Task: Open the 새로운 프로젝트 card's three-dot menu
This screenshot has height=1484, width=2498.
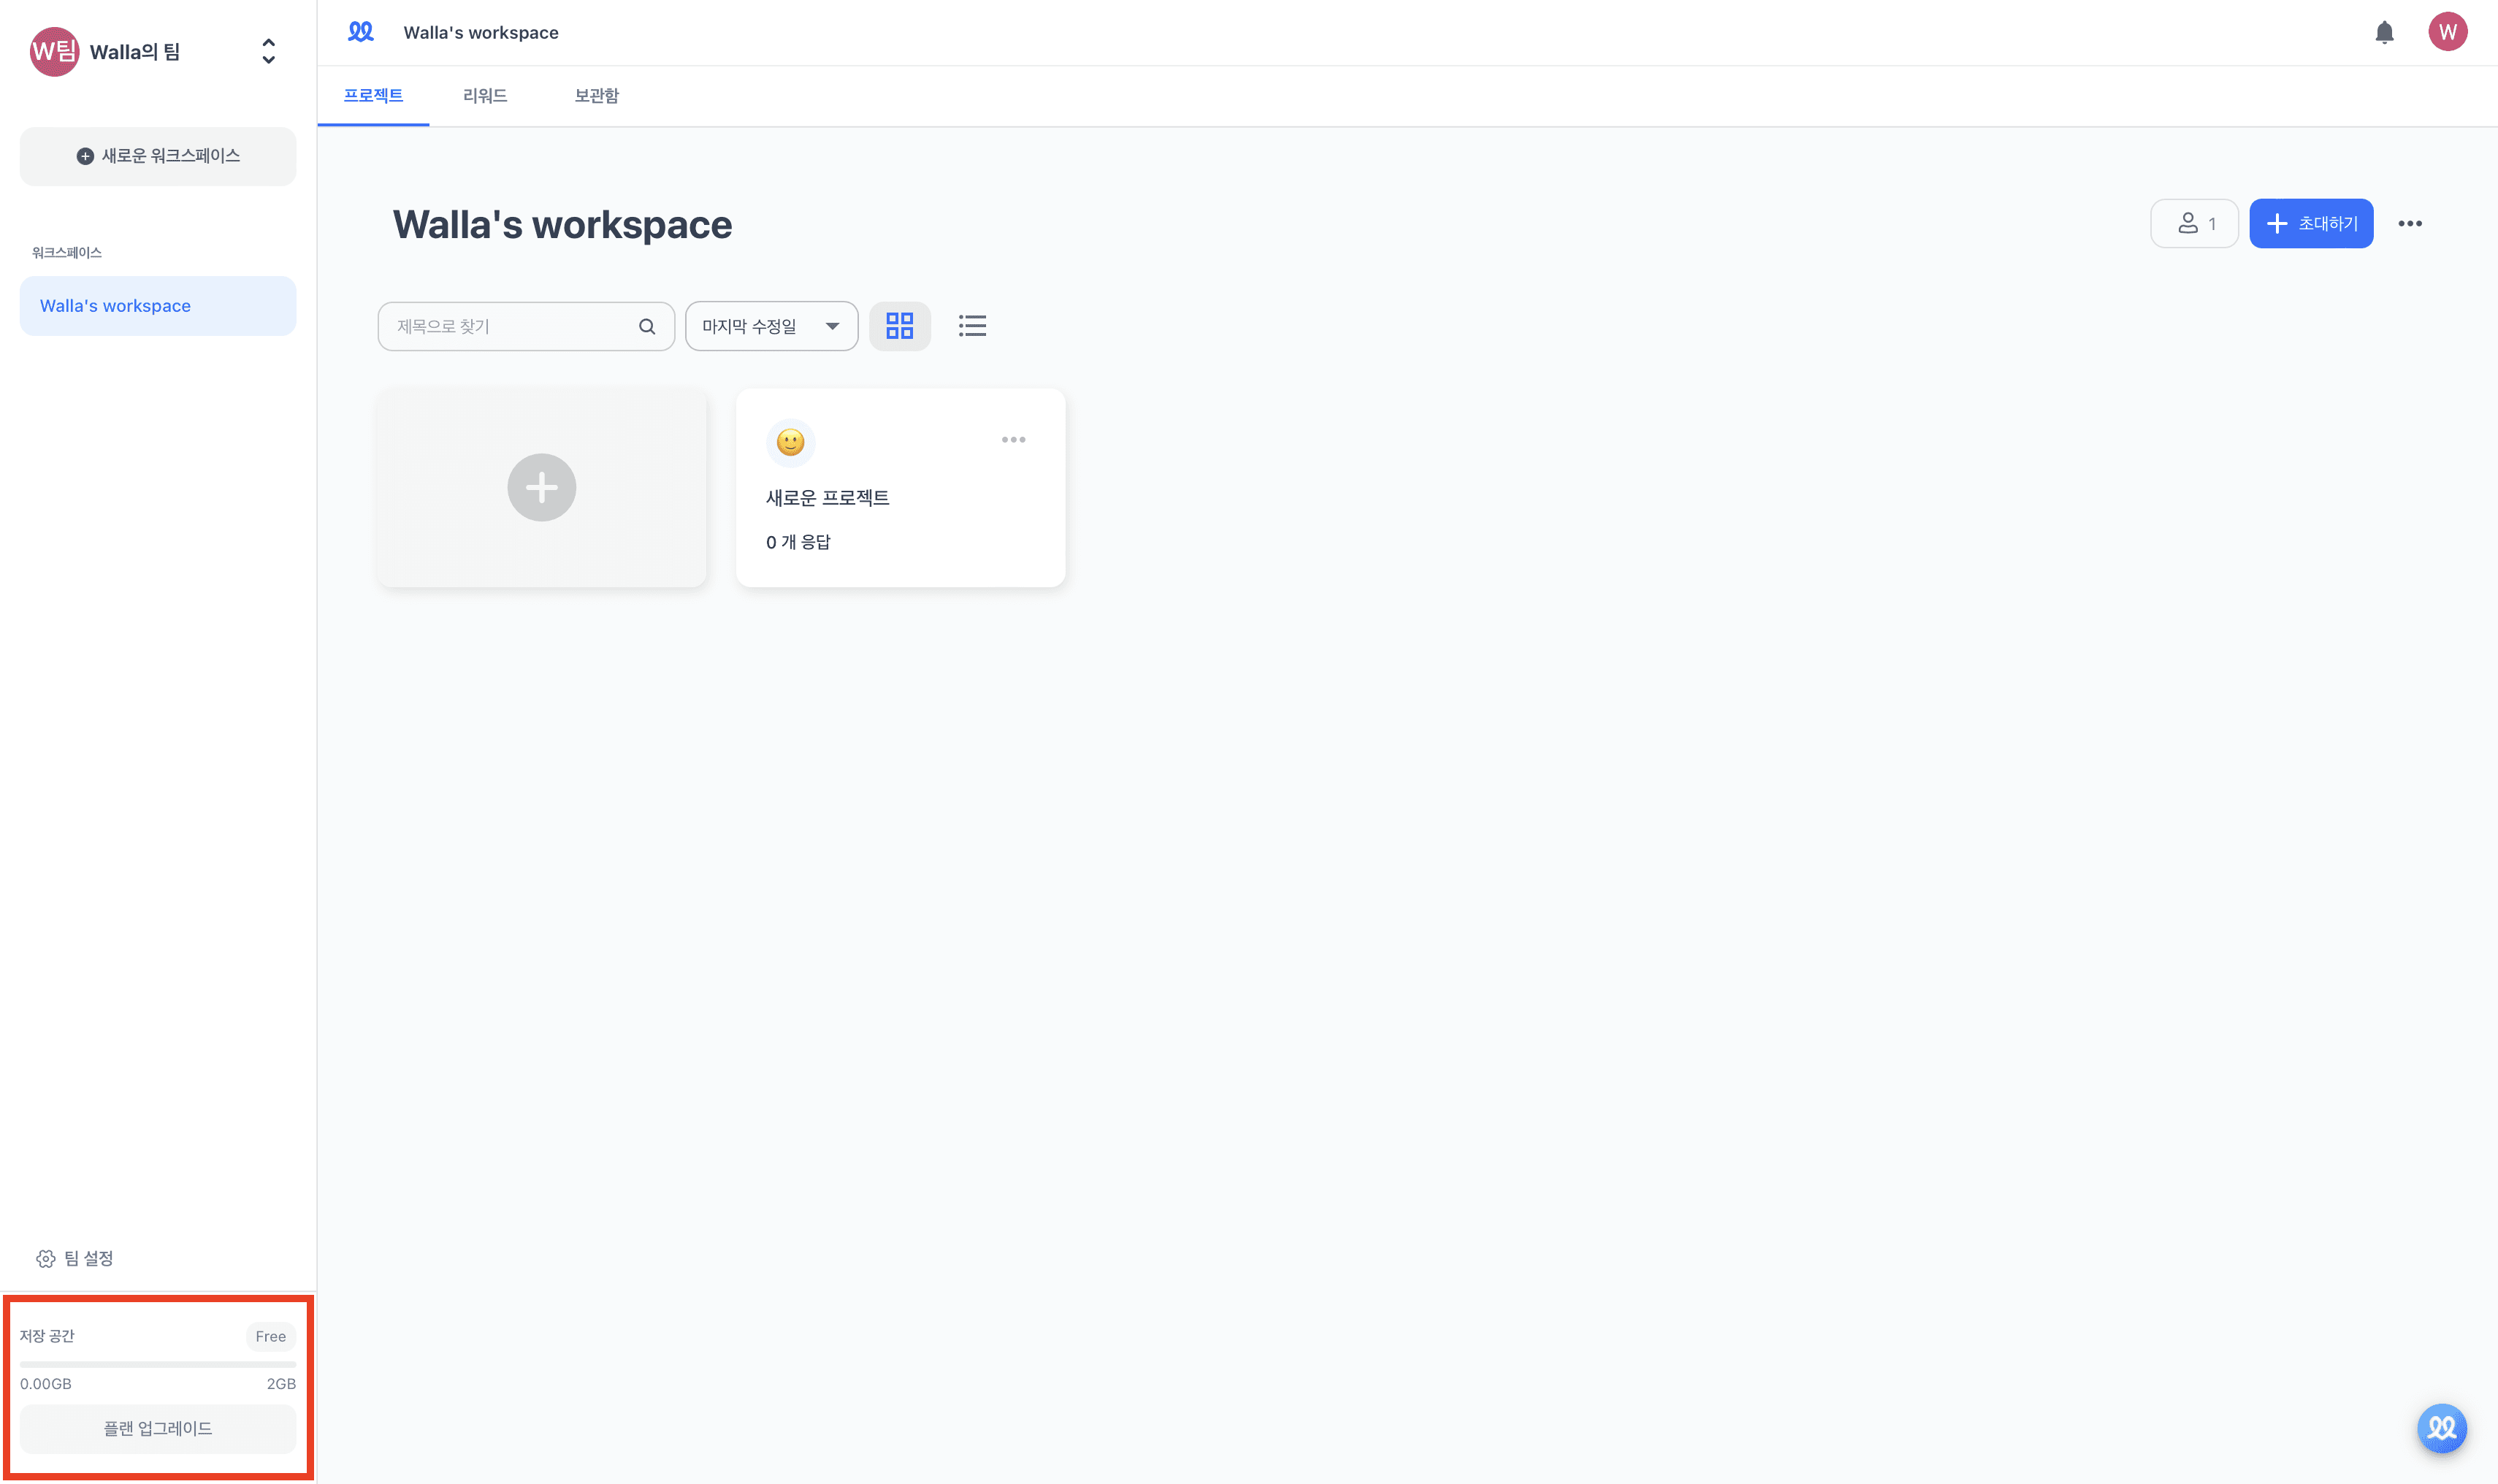Action: pos(1013,440)
